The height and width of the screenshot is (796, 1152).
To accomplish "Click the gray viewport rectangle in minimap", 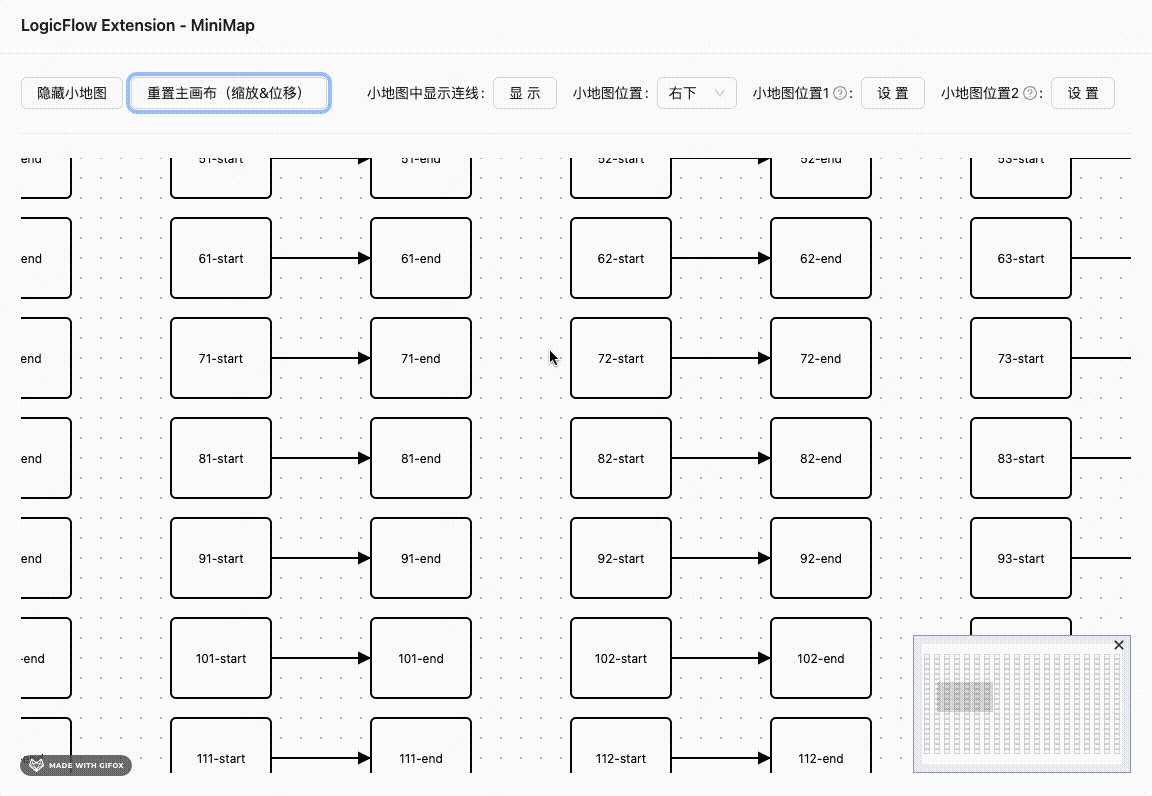I will point(964,697).
